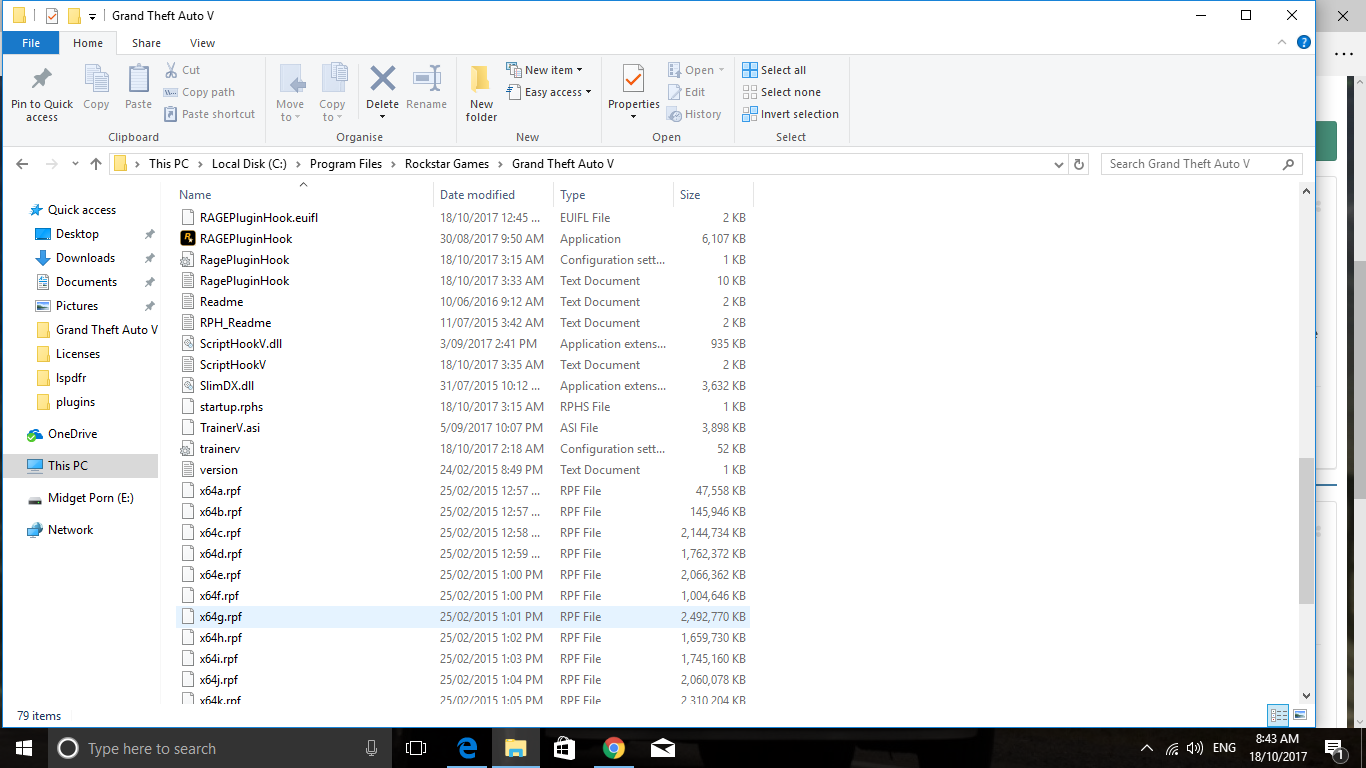
Task: Click the Select all icon
Action: click(750, 70)
